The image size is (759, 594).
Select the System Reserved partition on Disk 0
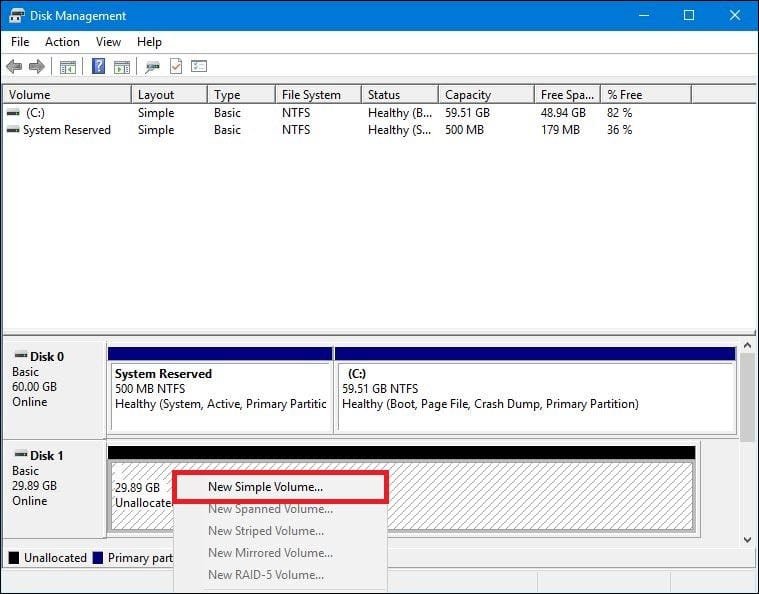[x=221, y=390]
